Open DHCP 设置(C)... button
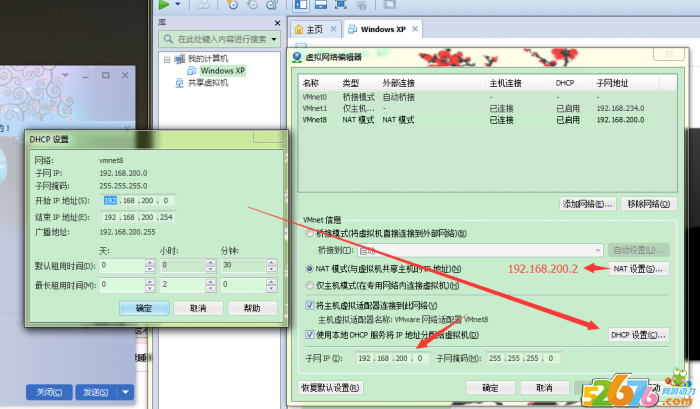700x409 pixels. (638, 335)
